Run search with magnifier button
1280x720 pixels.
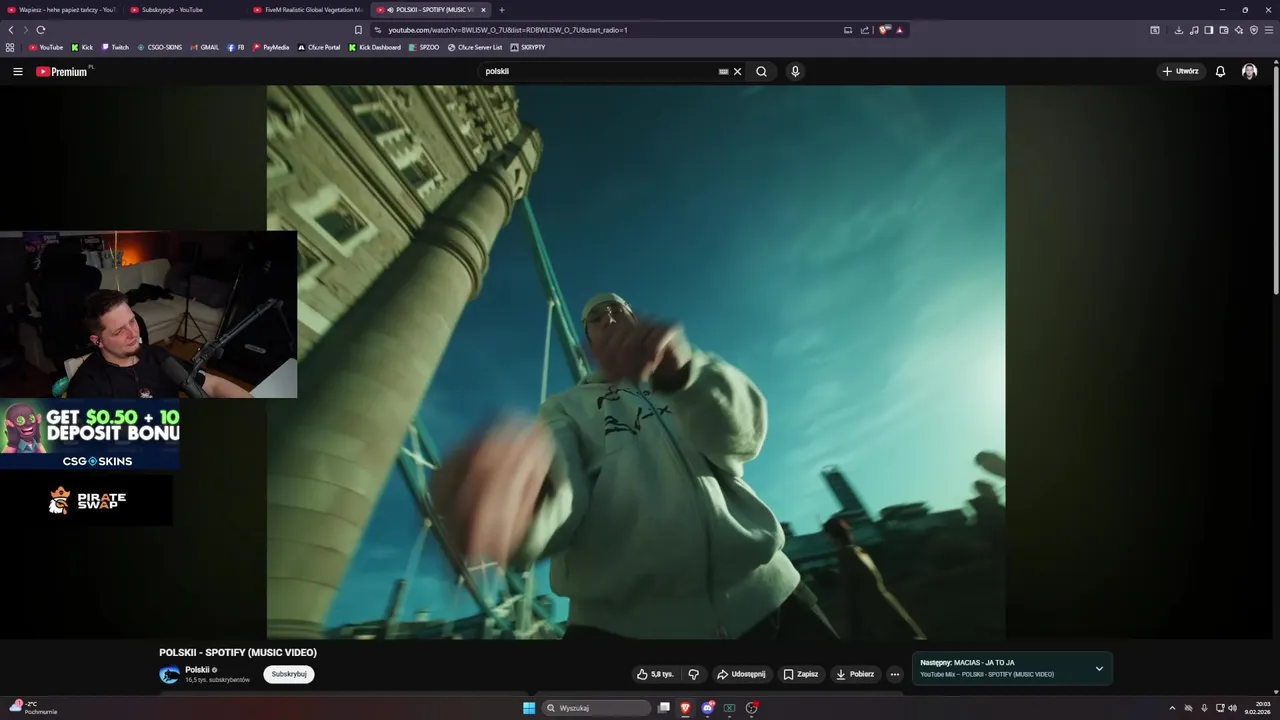762,72
